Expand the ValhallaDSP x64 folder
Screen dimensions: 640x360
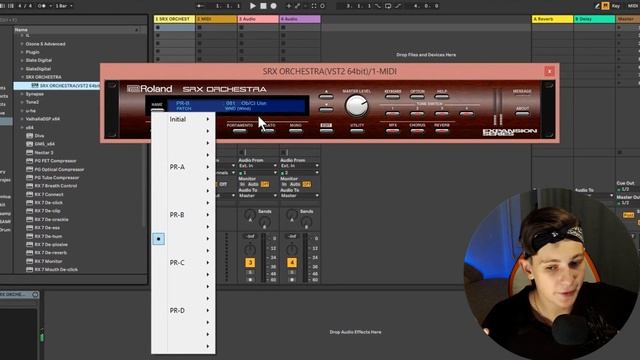coord(22,119)
